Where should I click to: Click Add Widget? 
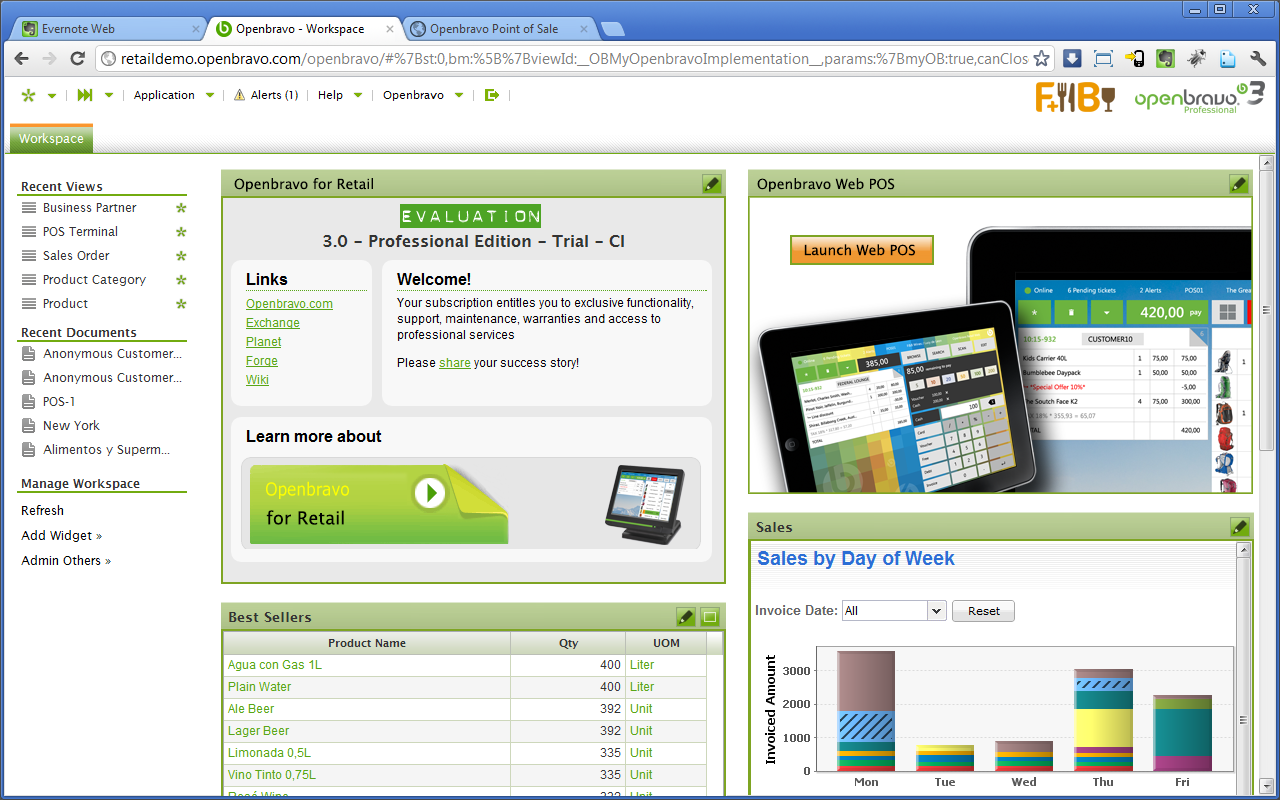coord(61,536)
